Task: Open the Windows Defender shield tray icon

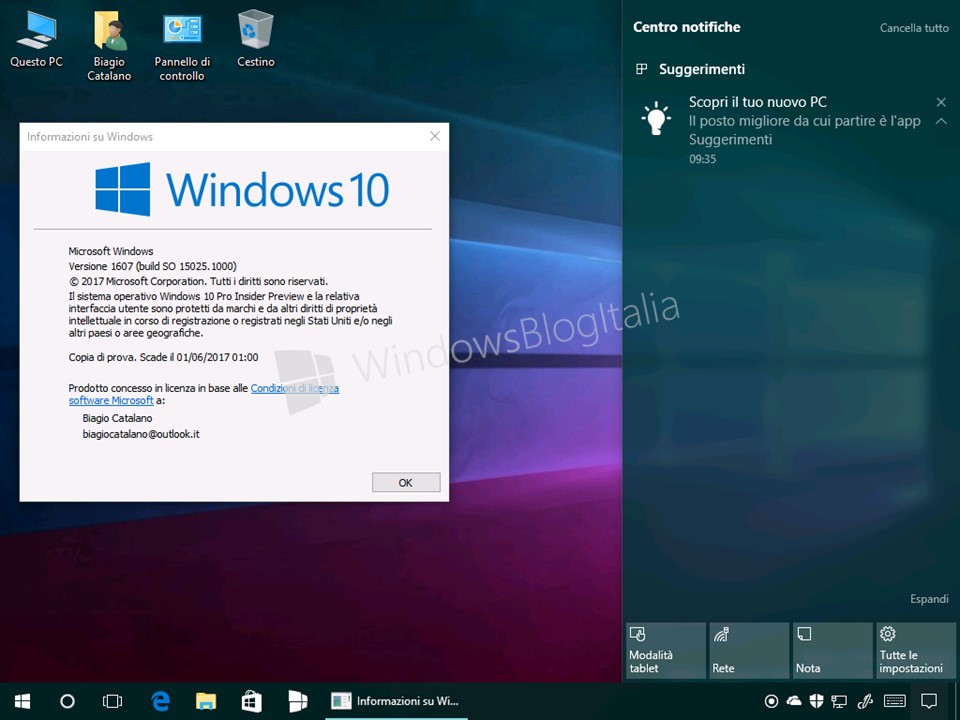Action: click(x=816, y=702)
